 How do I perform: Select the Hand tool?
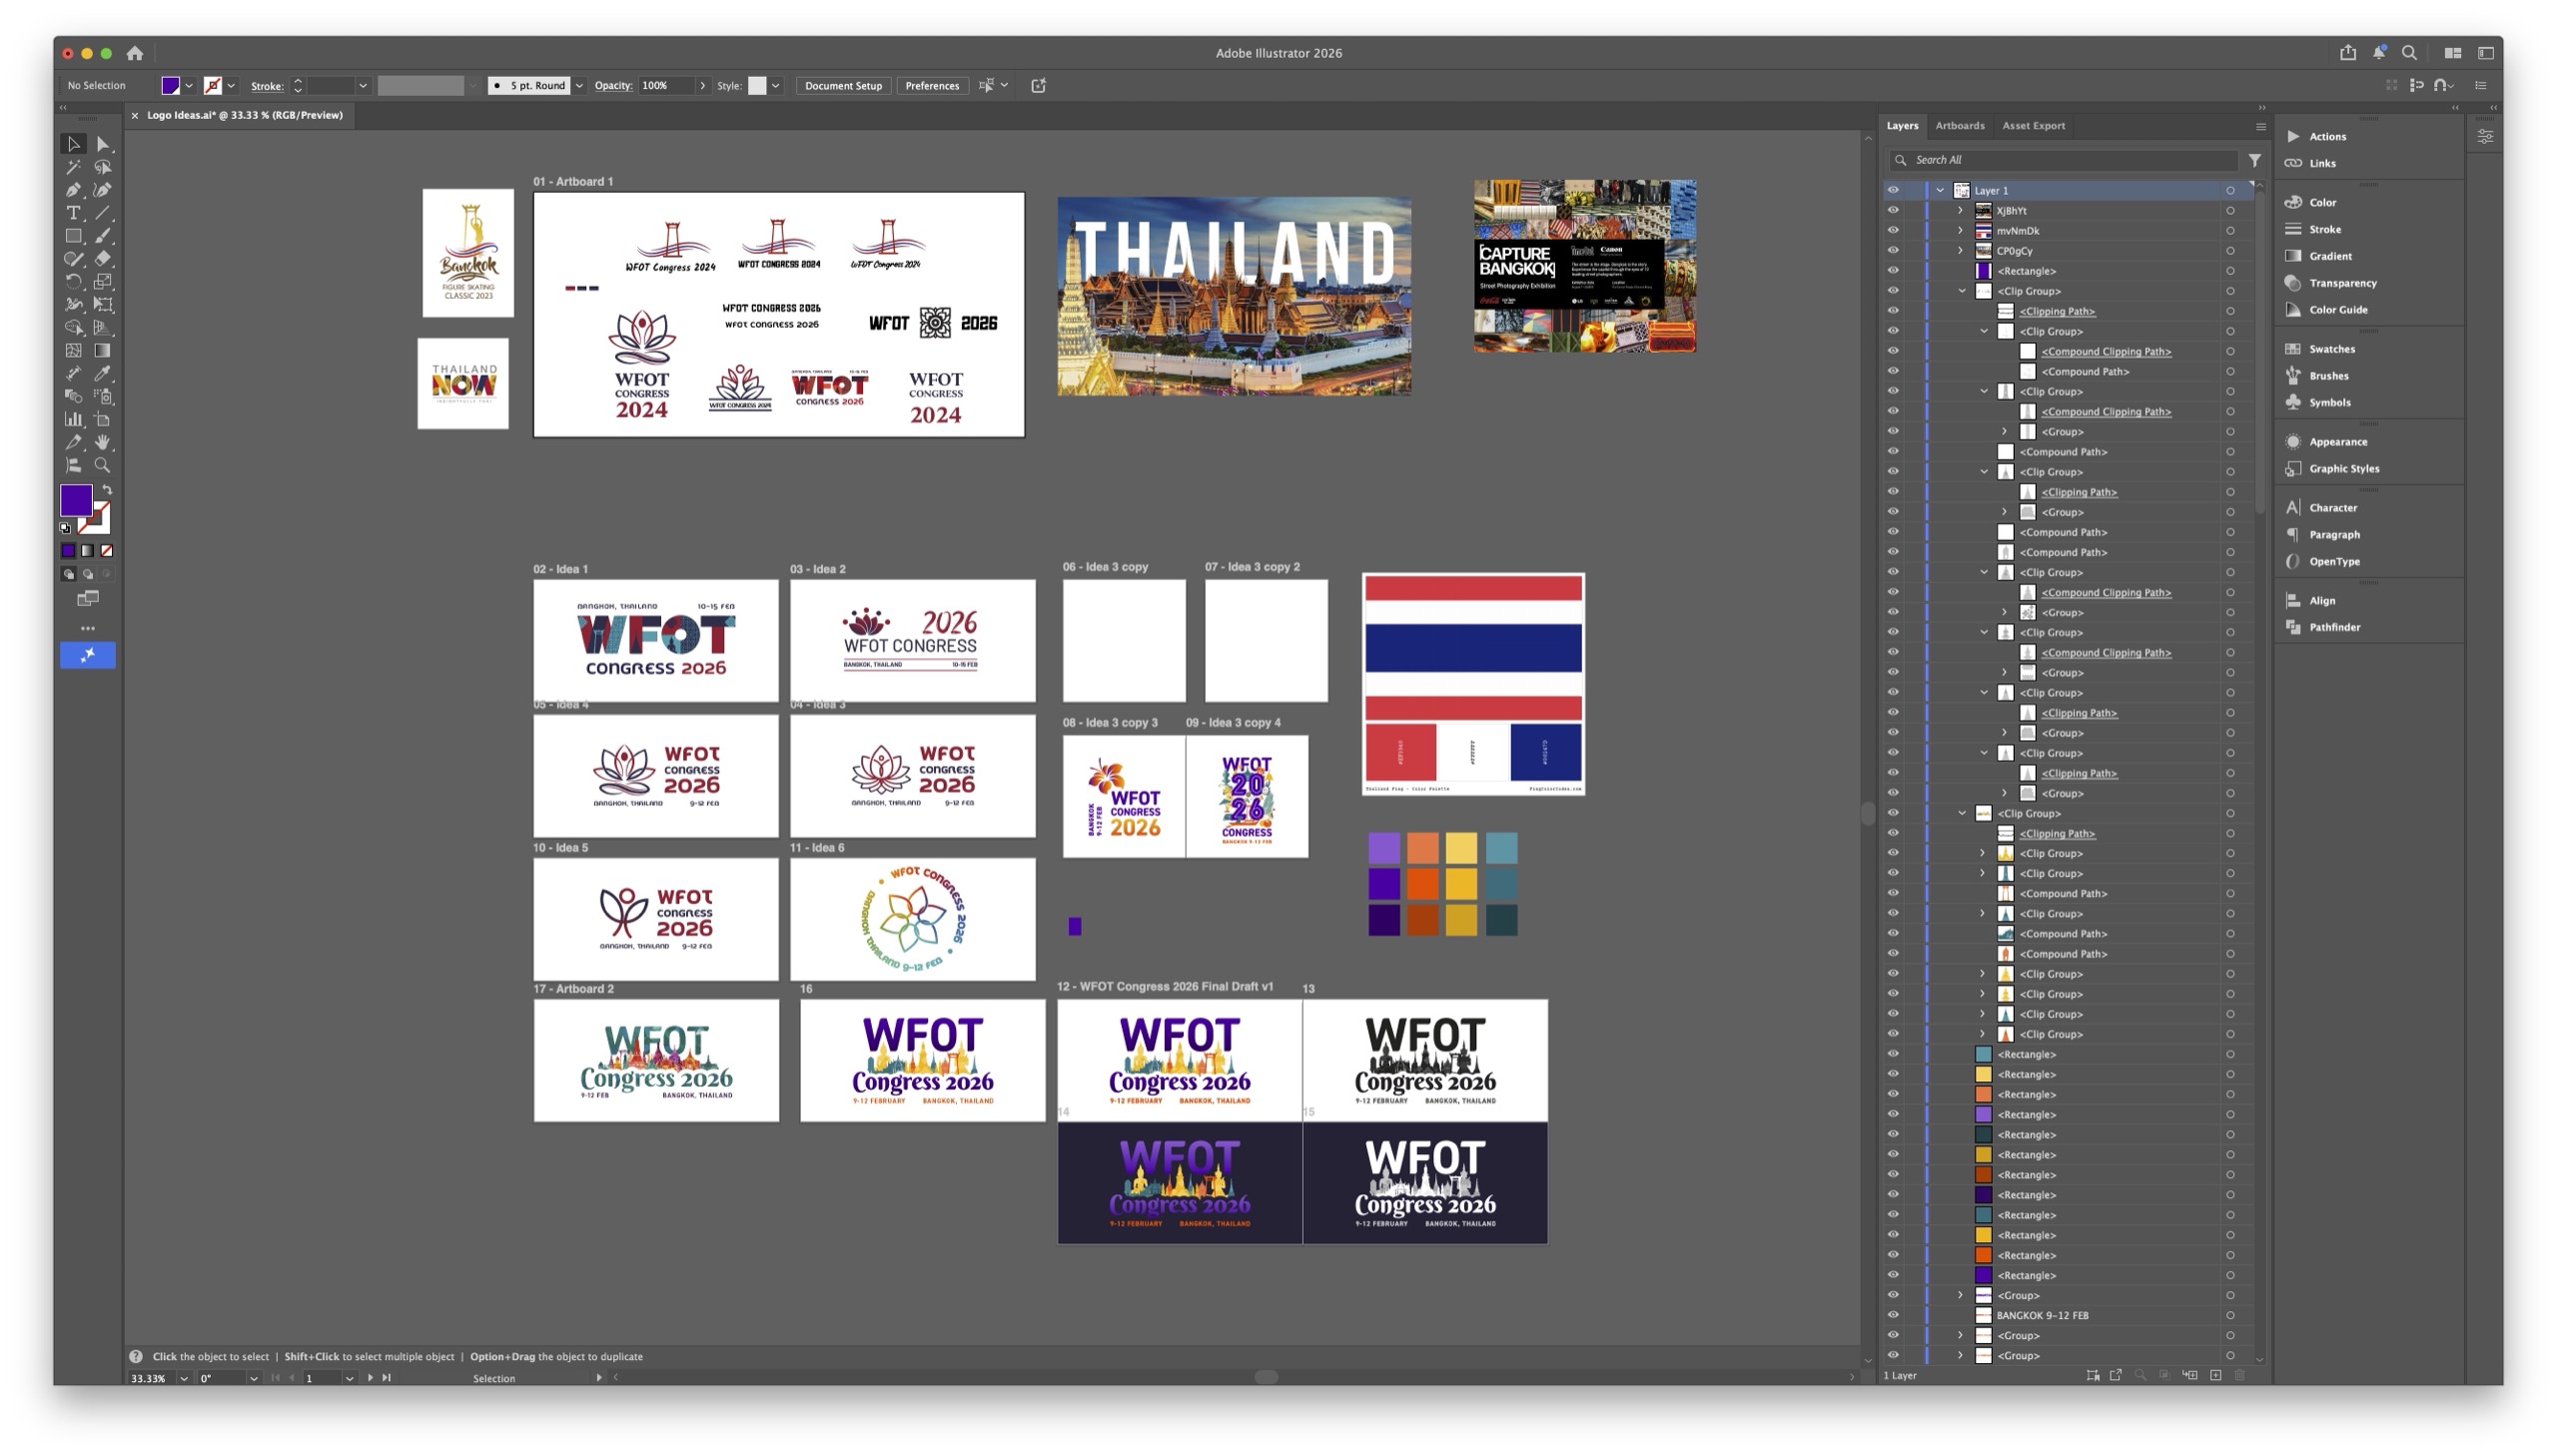[x=102, y=443]
